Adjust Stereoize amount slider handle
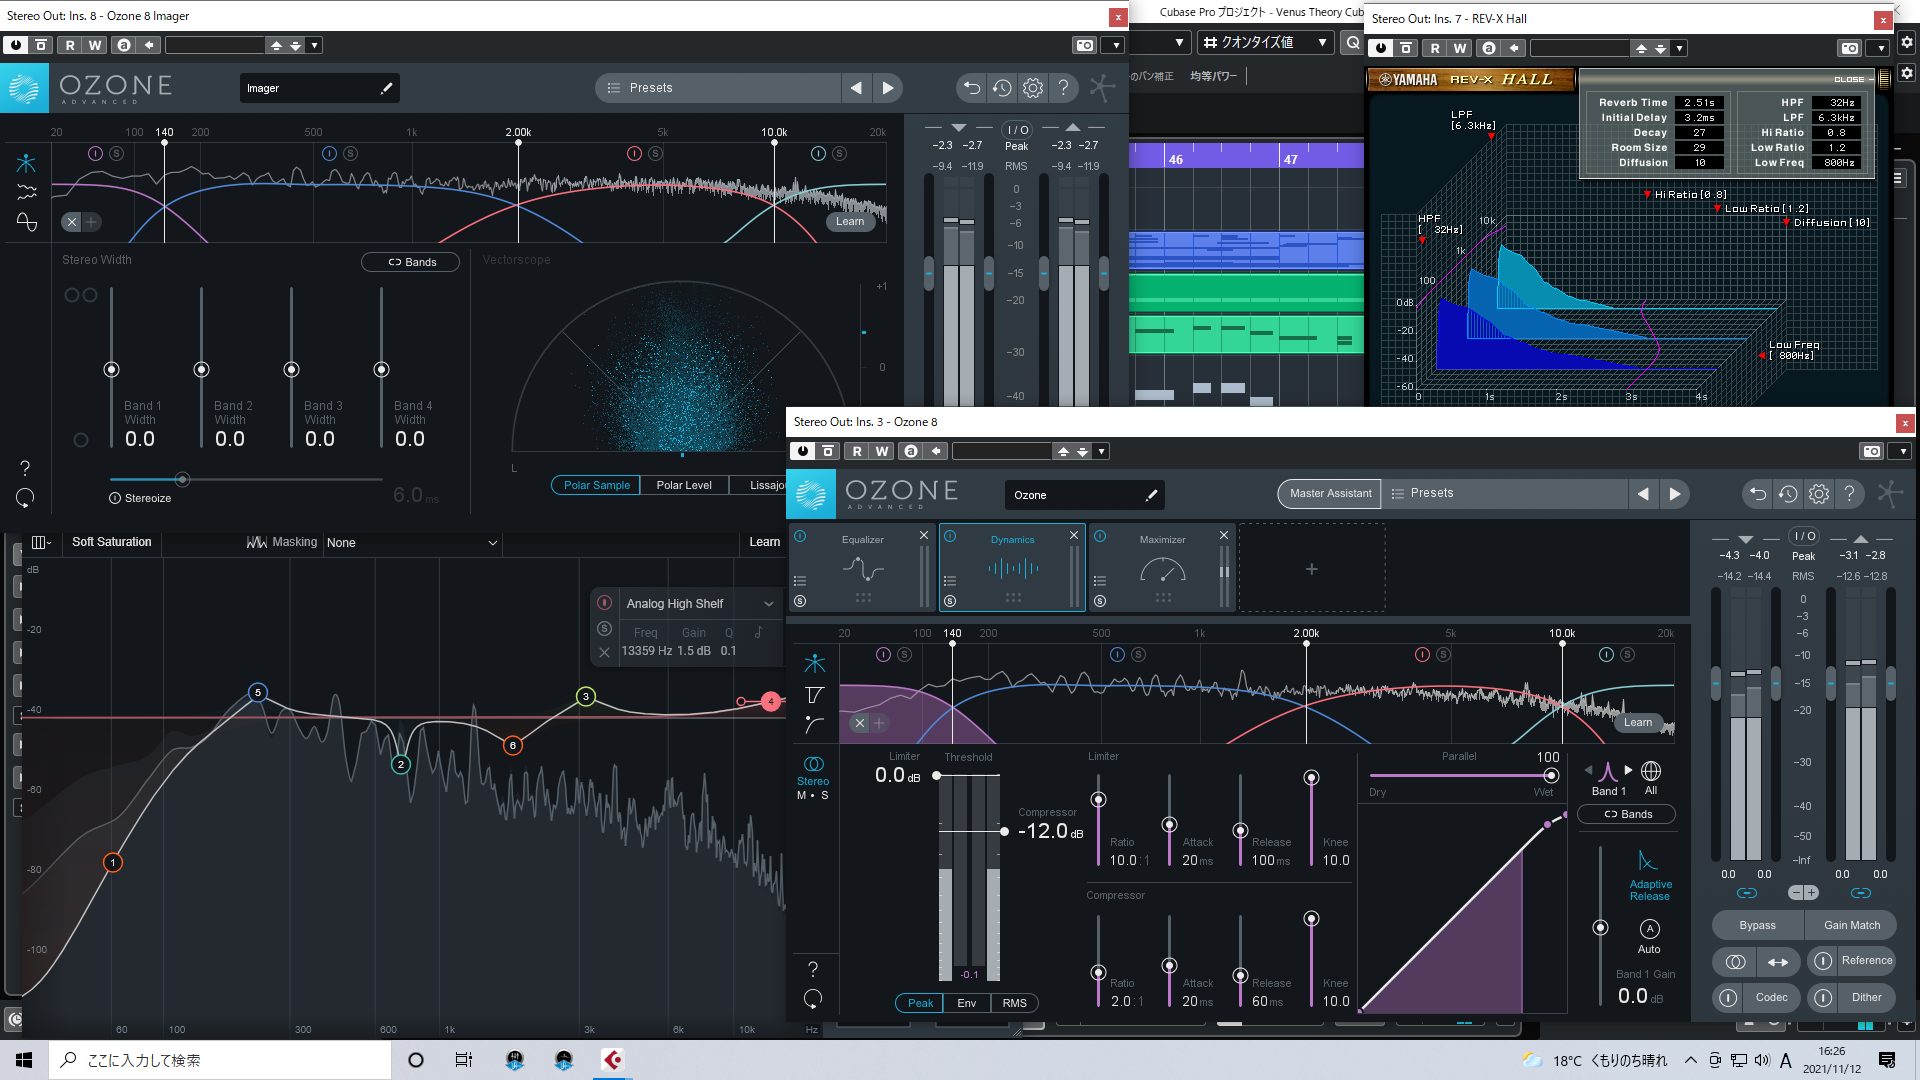Image resolution: width=1920 pixels, height=1080 pixels. [x=182, y=479]
